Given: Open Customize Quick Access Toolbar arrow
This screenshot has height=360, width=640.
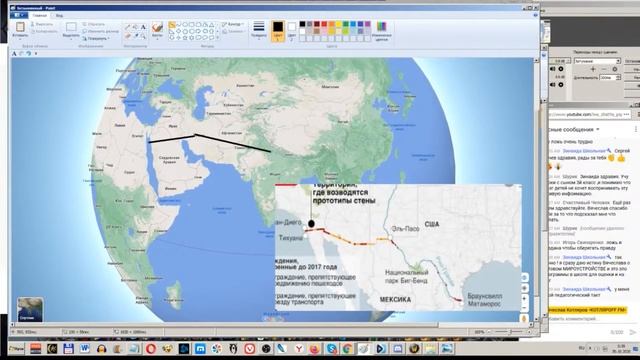Looking at the screenshot, I should 36,53.
